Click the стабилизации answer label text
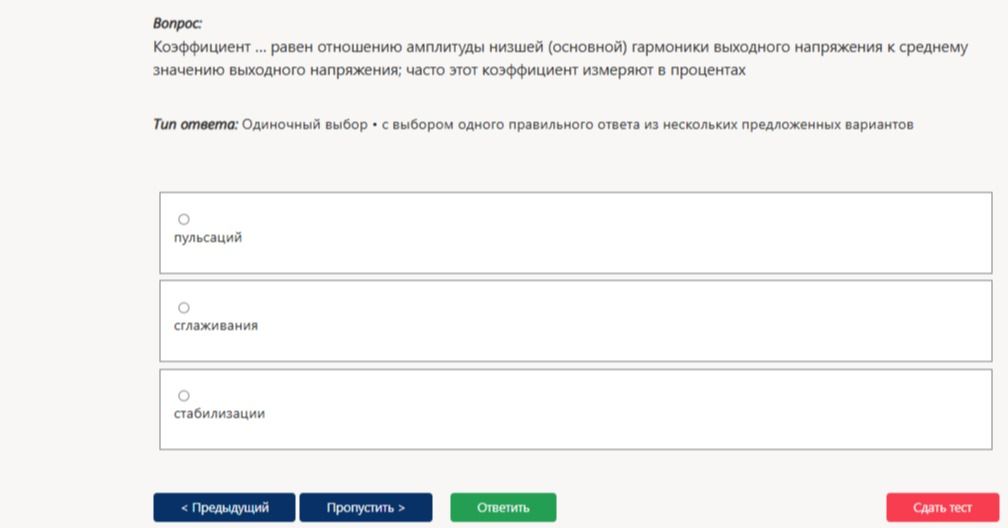The height and width of the screenshot is (528, 1008). click(x=219, y=414)
